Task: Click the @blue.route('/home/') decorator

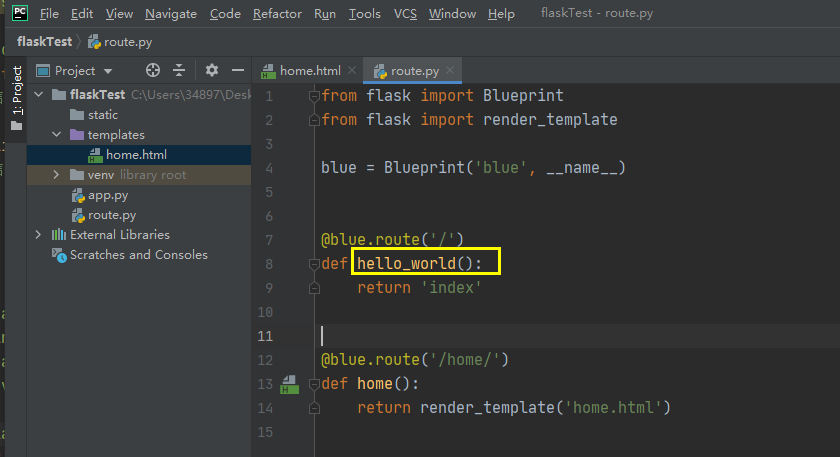Action: pos(415,359)
